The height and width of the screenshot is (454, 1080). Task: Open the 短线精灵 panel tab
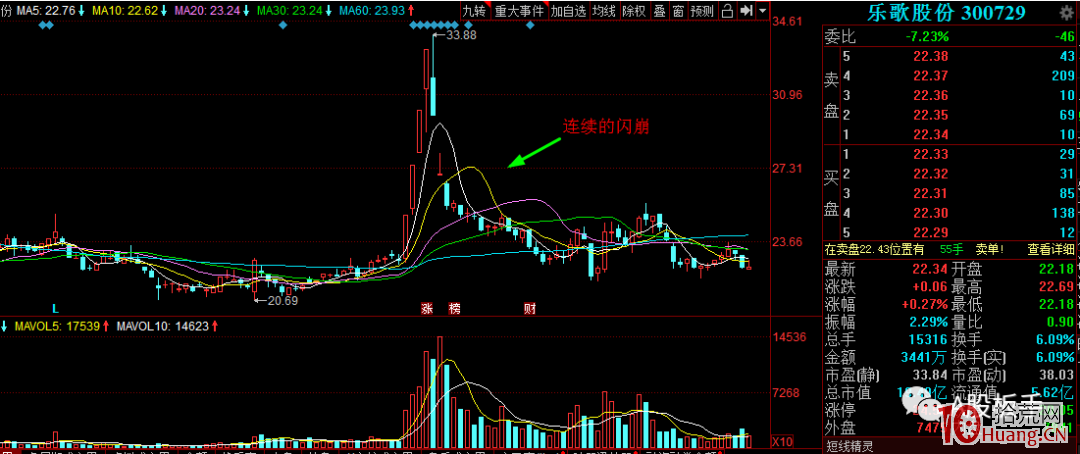(849, 446)
